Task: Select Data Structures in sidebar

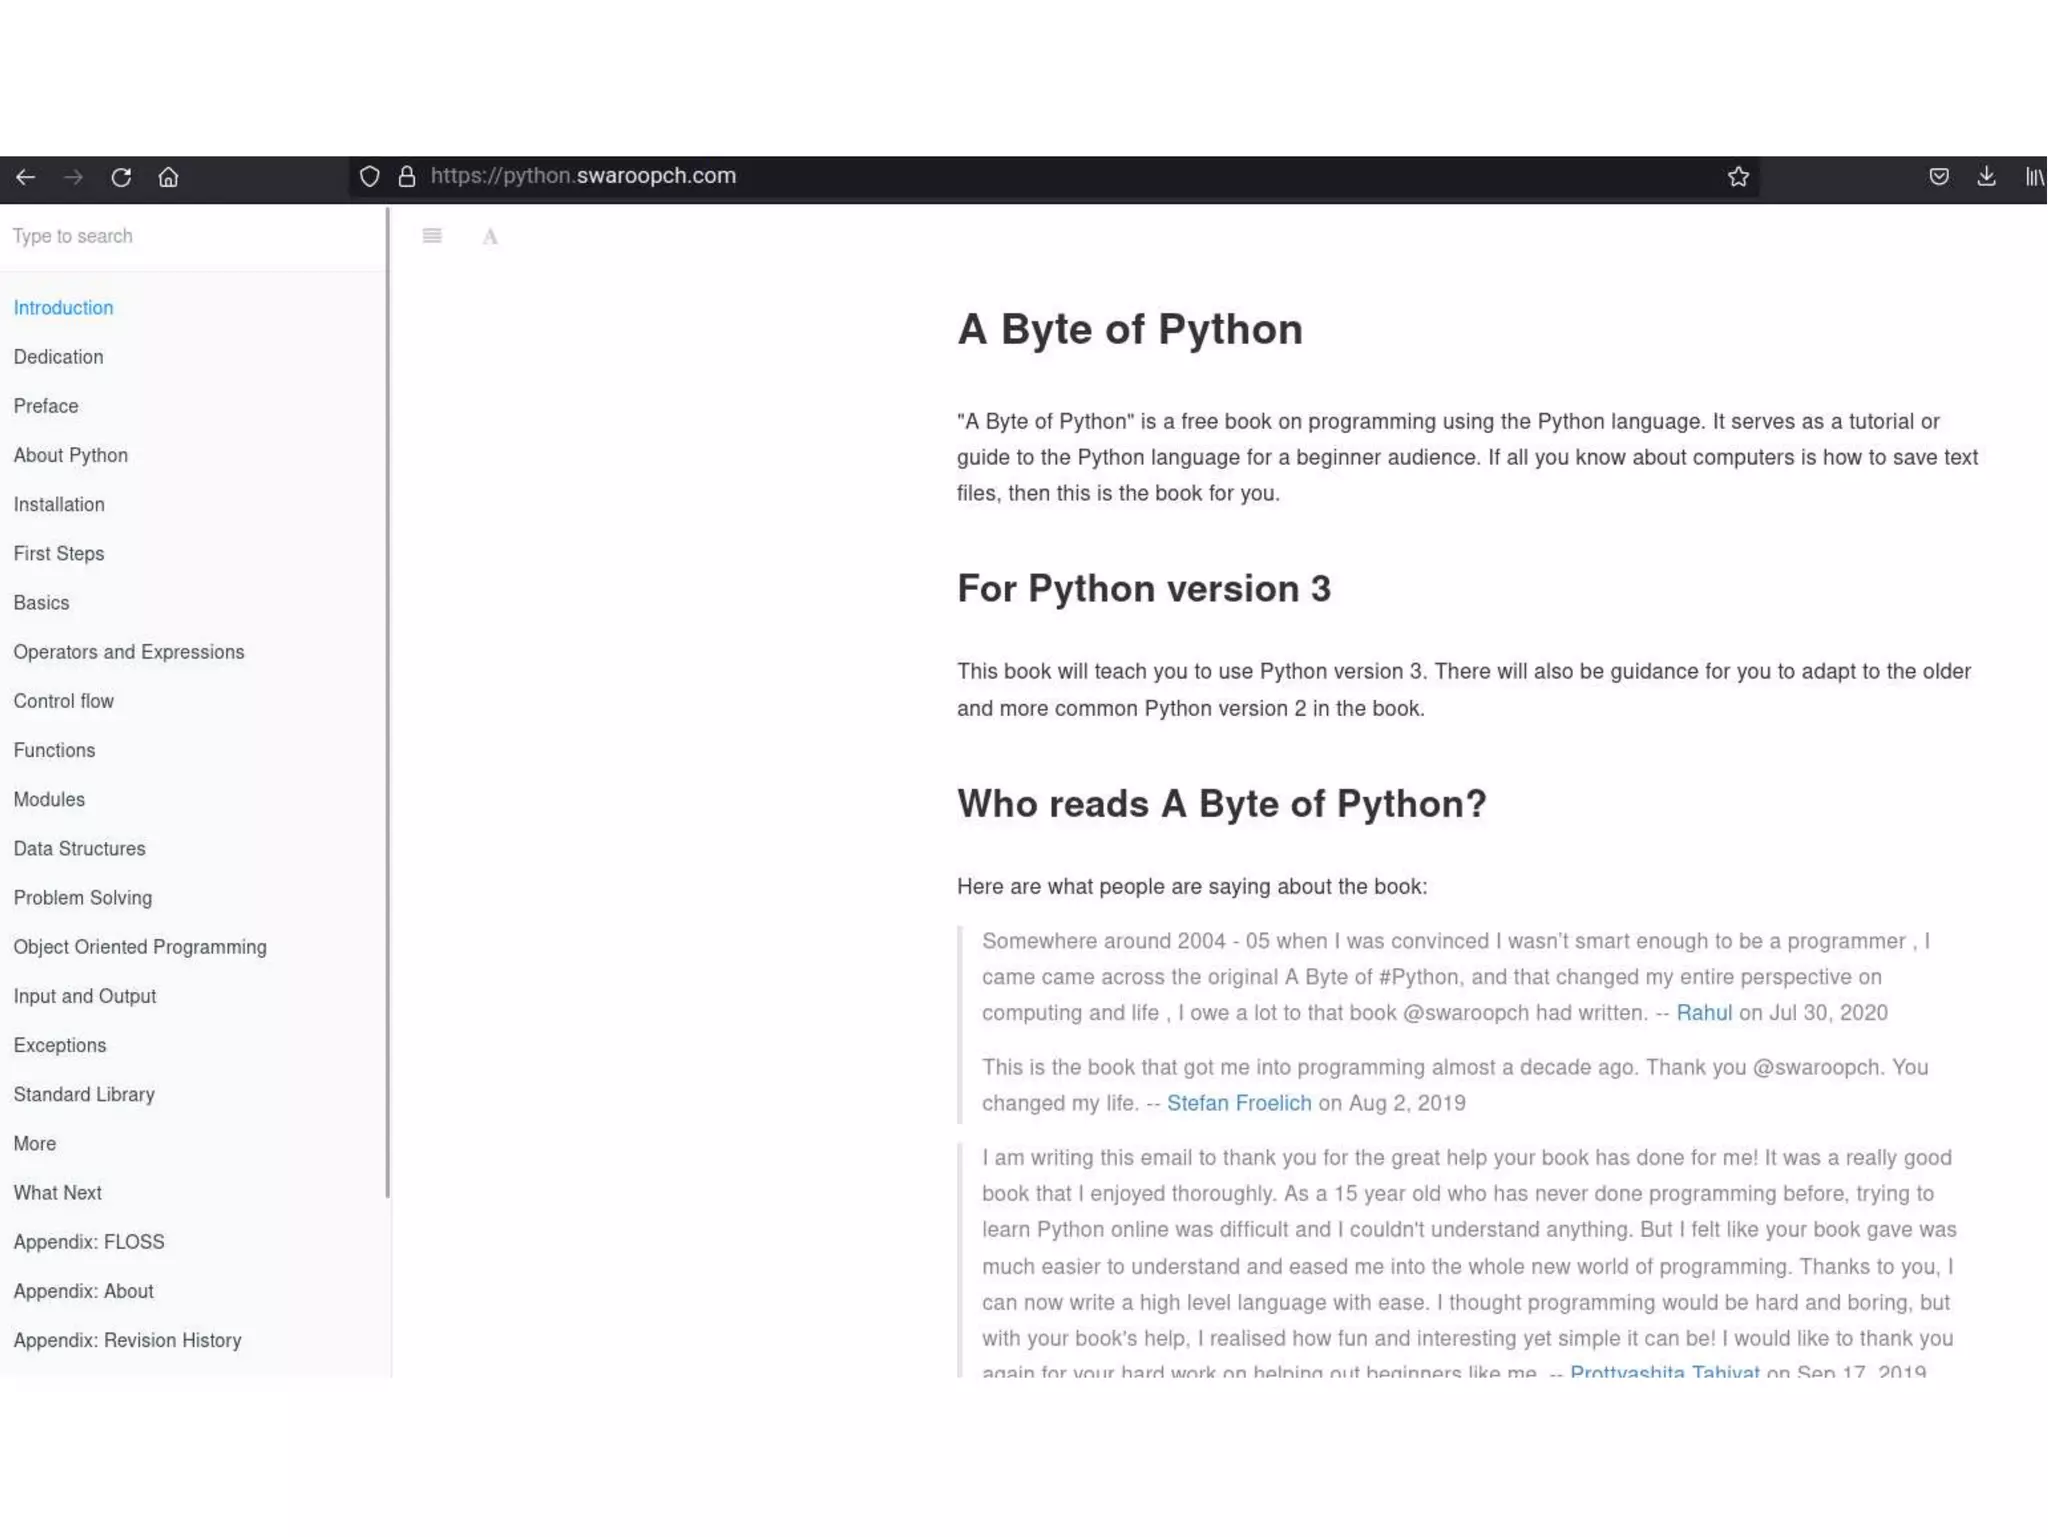Action: click(x=79, y=849)
